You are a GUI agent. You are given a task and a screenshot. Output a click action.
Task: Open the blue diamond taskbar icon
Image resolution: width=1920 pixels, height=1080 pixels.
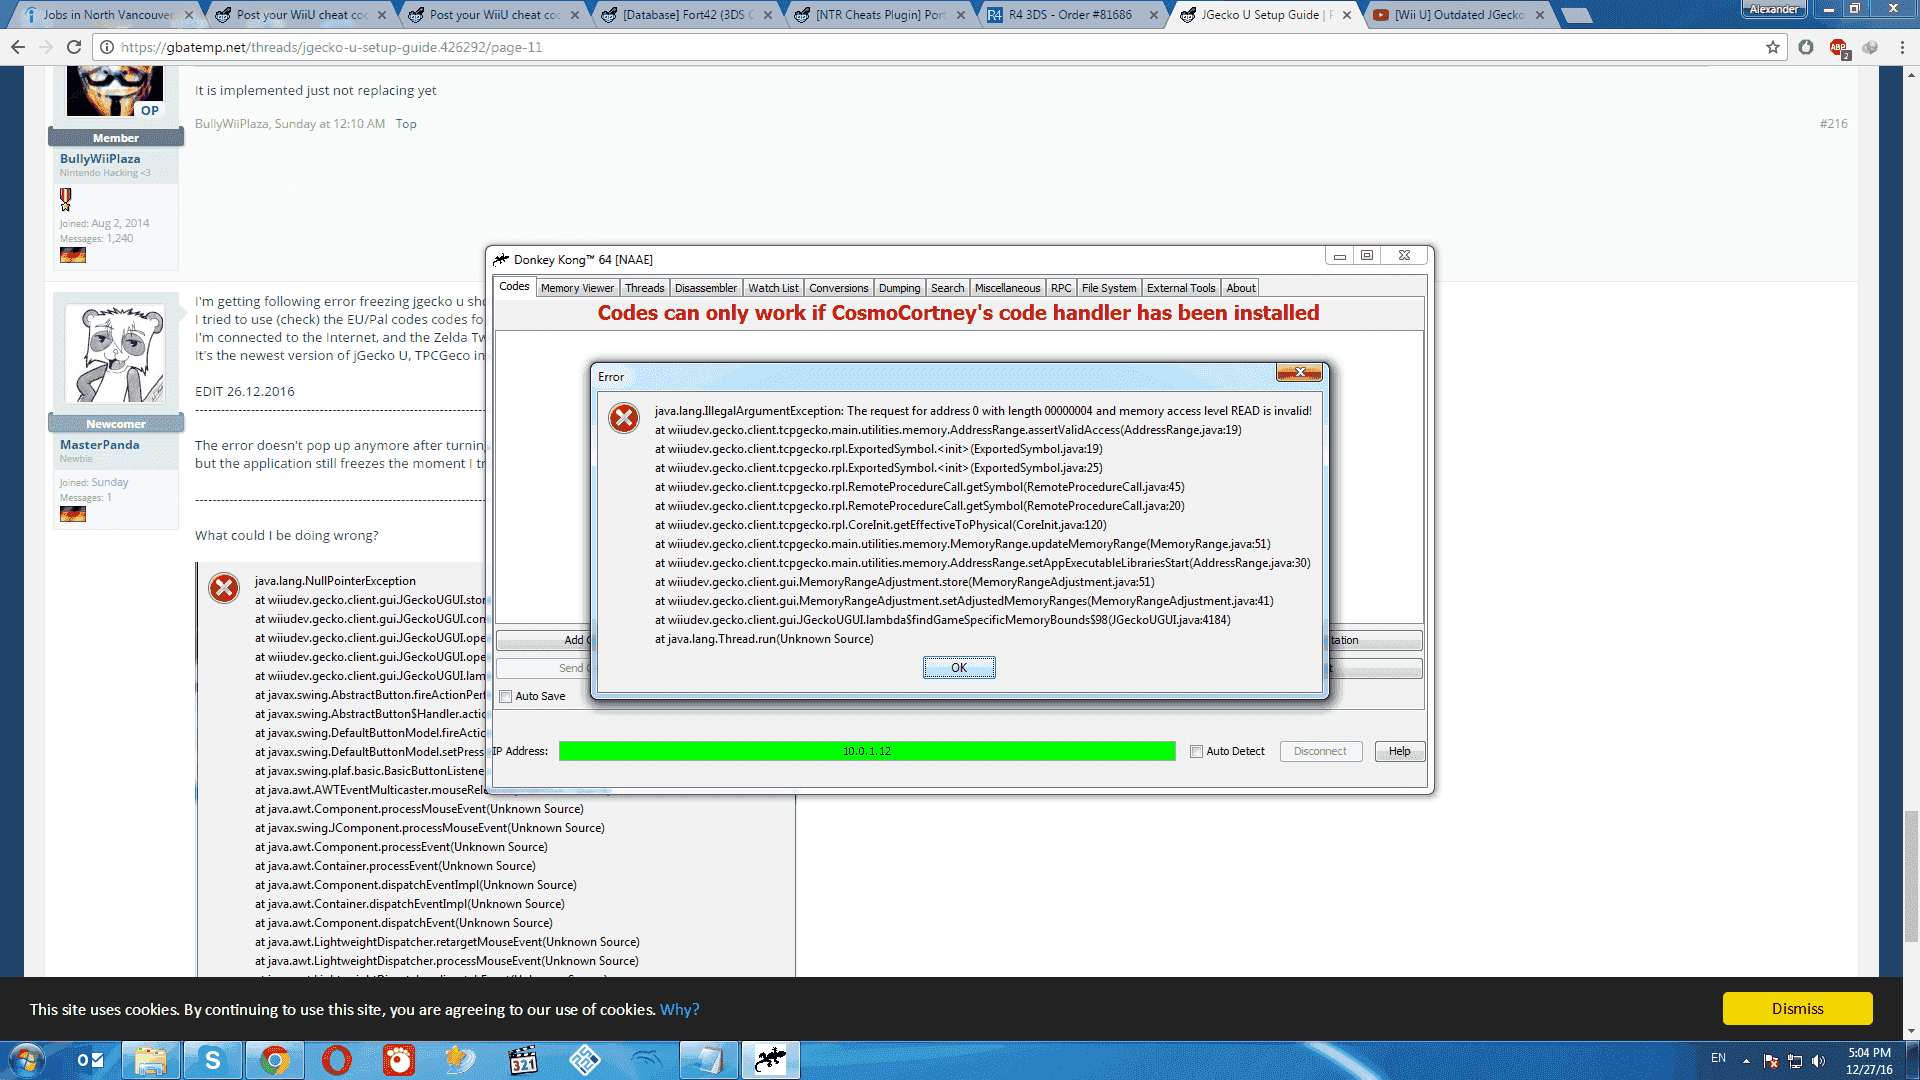[584, 1060]
